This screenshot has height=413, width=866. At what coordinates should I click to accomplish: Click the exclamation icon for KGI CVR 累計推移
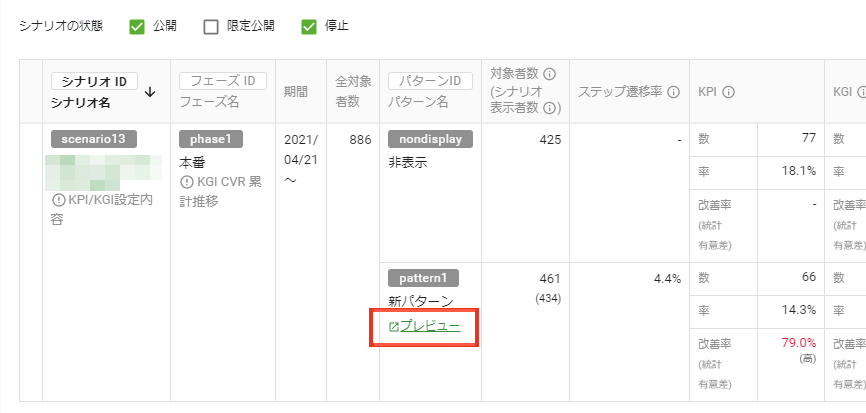tap(186, 182)
